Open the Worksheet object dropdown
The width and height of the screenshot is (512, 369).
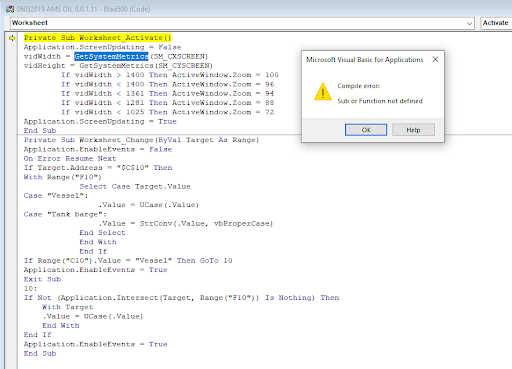(x=469, y=23)
